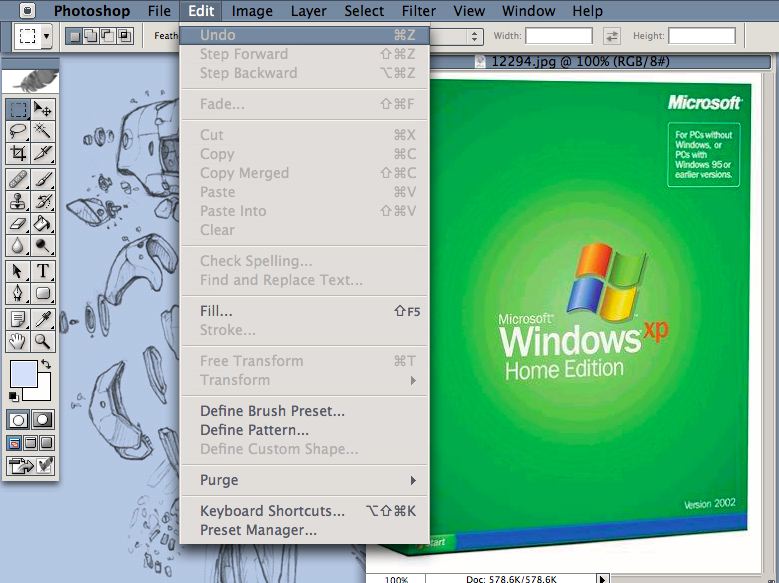This screenshot has height=583, width=779.
Task: Open the Image menu
Action: pos(252,10)
